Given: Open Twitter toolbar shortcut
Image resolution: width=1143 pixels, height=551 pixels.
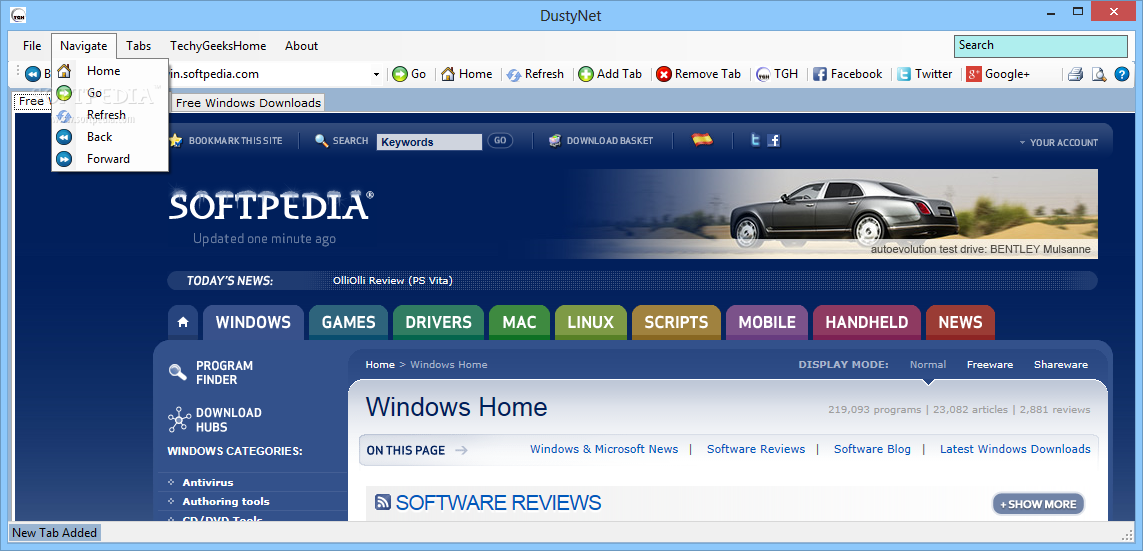Looking at the screenshot, I should (x=924, y=74).
